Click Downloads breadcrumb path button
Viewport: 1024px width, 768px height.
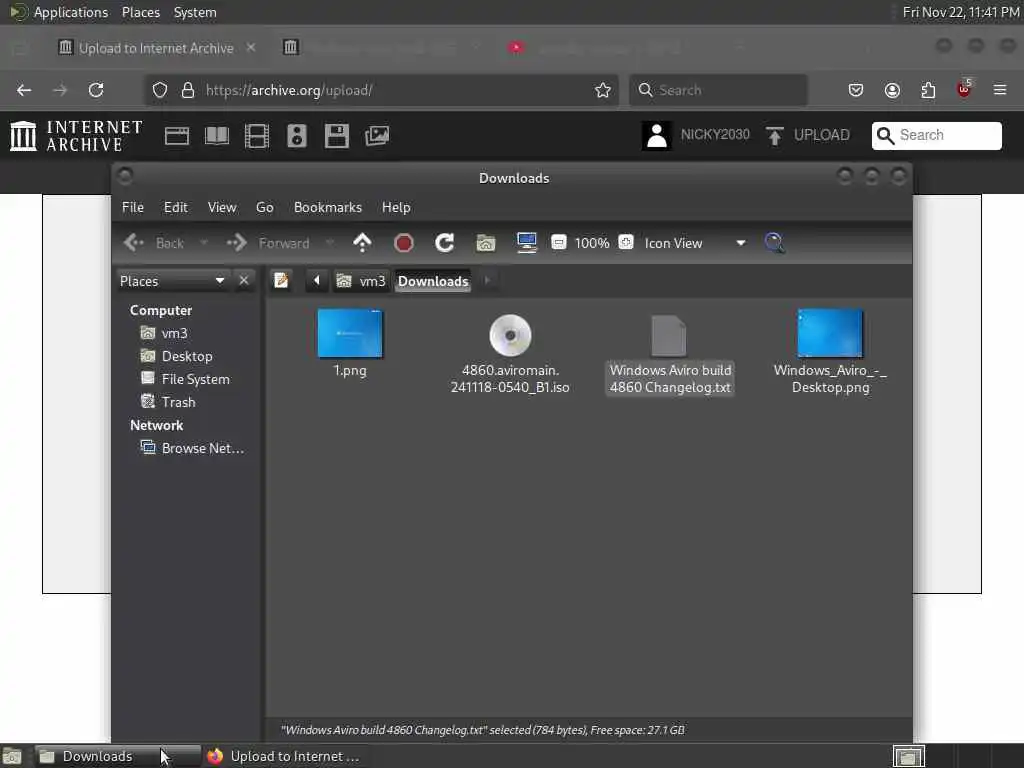[433, 281]
